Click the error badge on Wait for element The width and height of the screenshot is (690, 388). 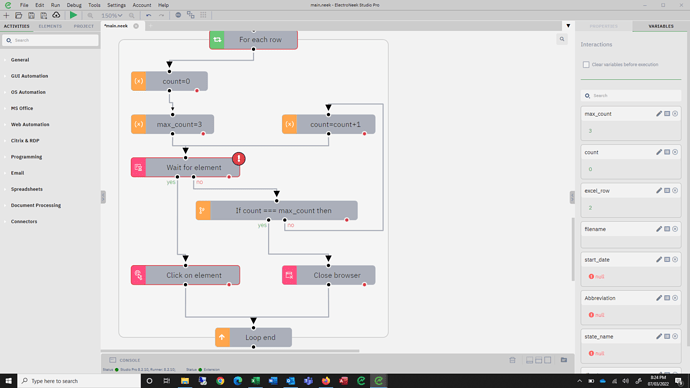tap(239, 158)
